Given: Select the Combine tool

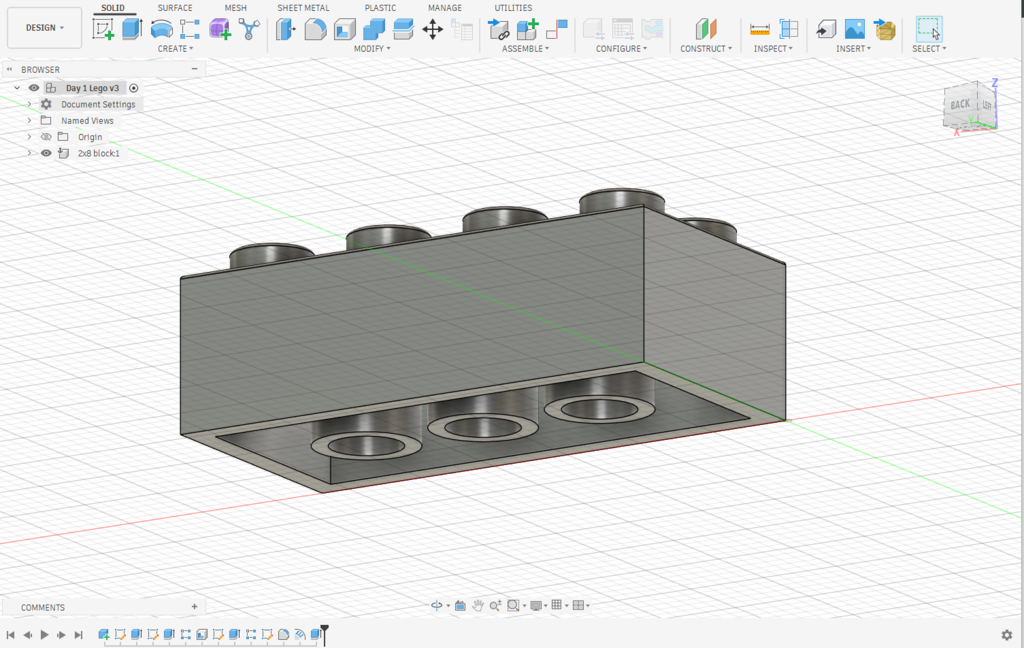Looking at the screenshot, I should point(374,29).
